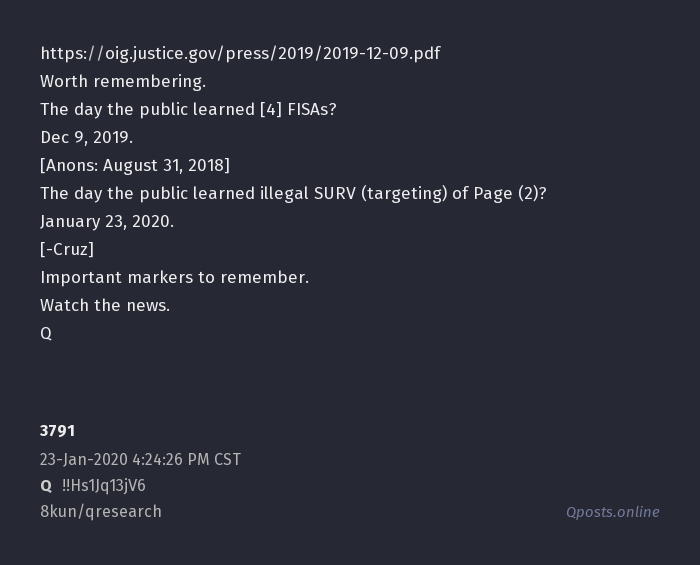Open post number 3791
Image resolution: width=700 pixels, height=565 pixels.
57,431
